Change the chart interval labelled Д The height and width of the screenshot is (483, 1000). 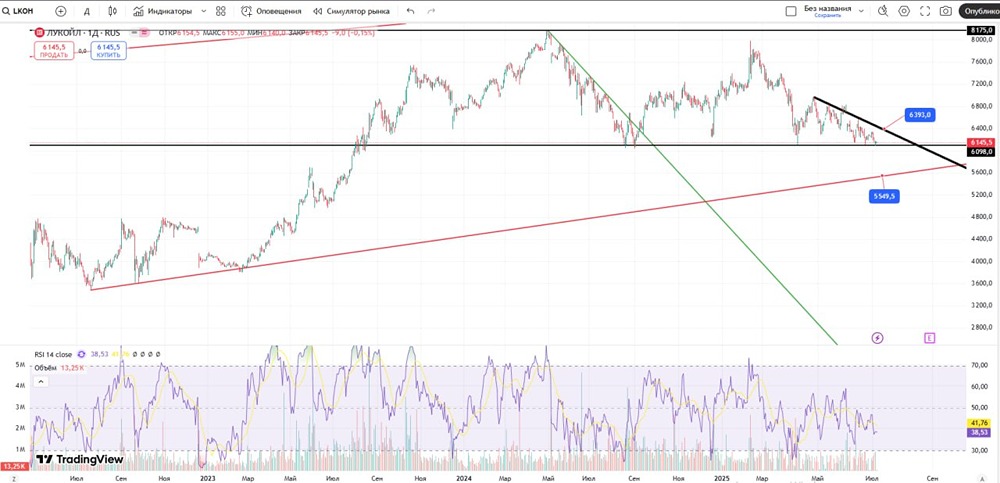[87, 11]
